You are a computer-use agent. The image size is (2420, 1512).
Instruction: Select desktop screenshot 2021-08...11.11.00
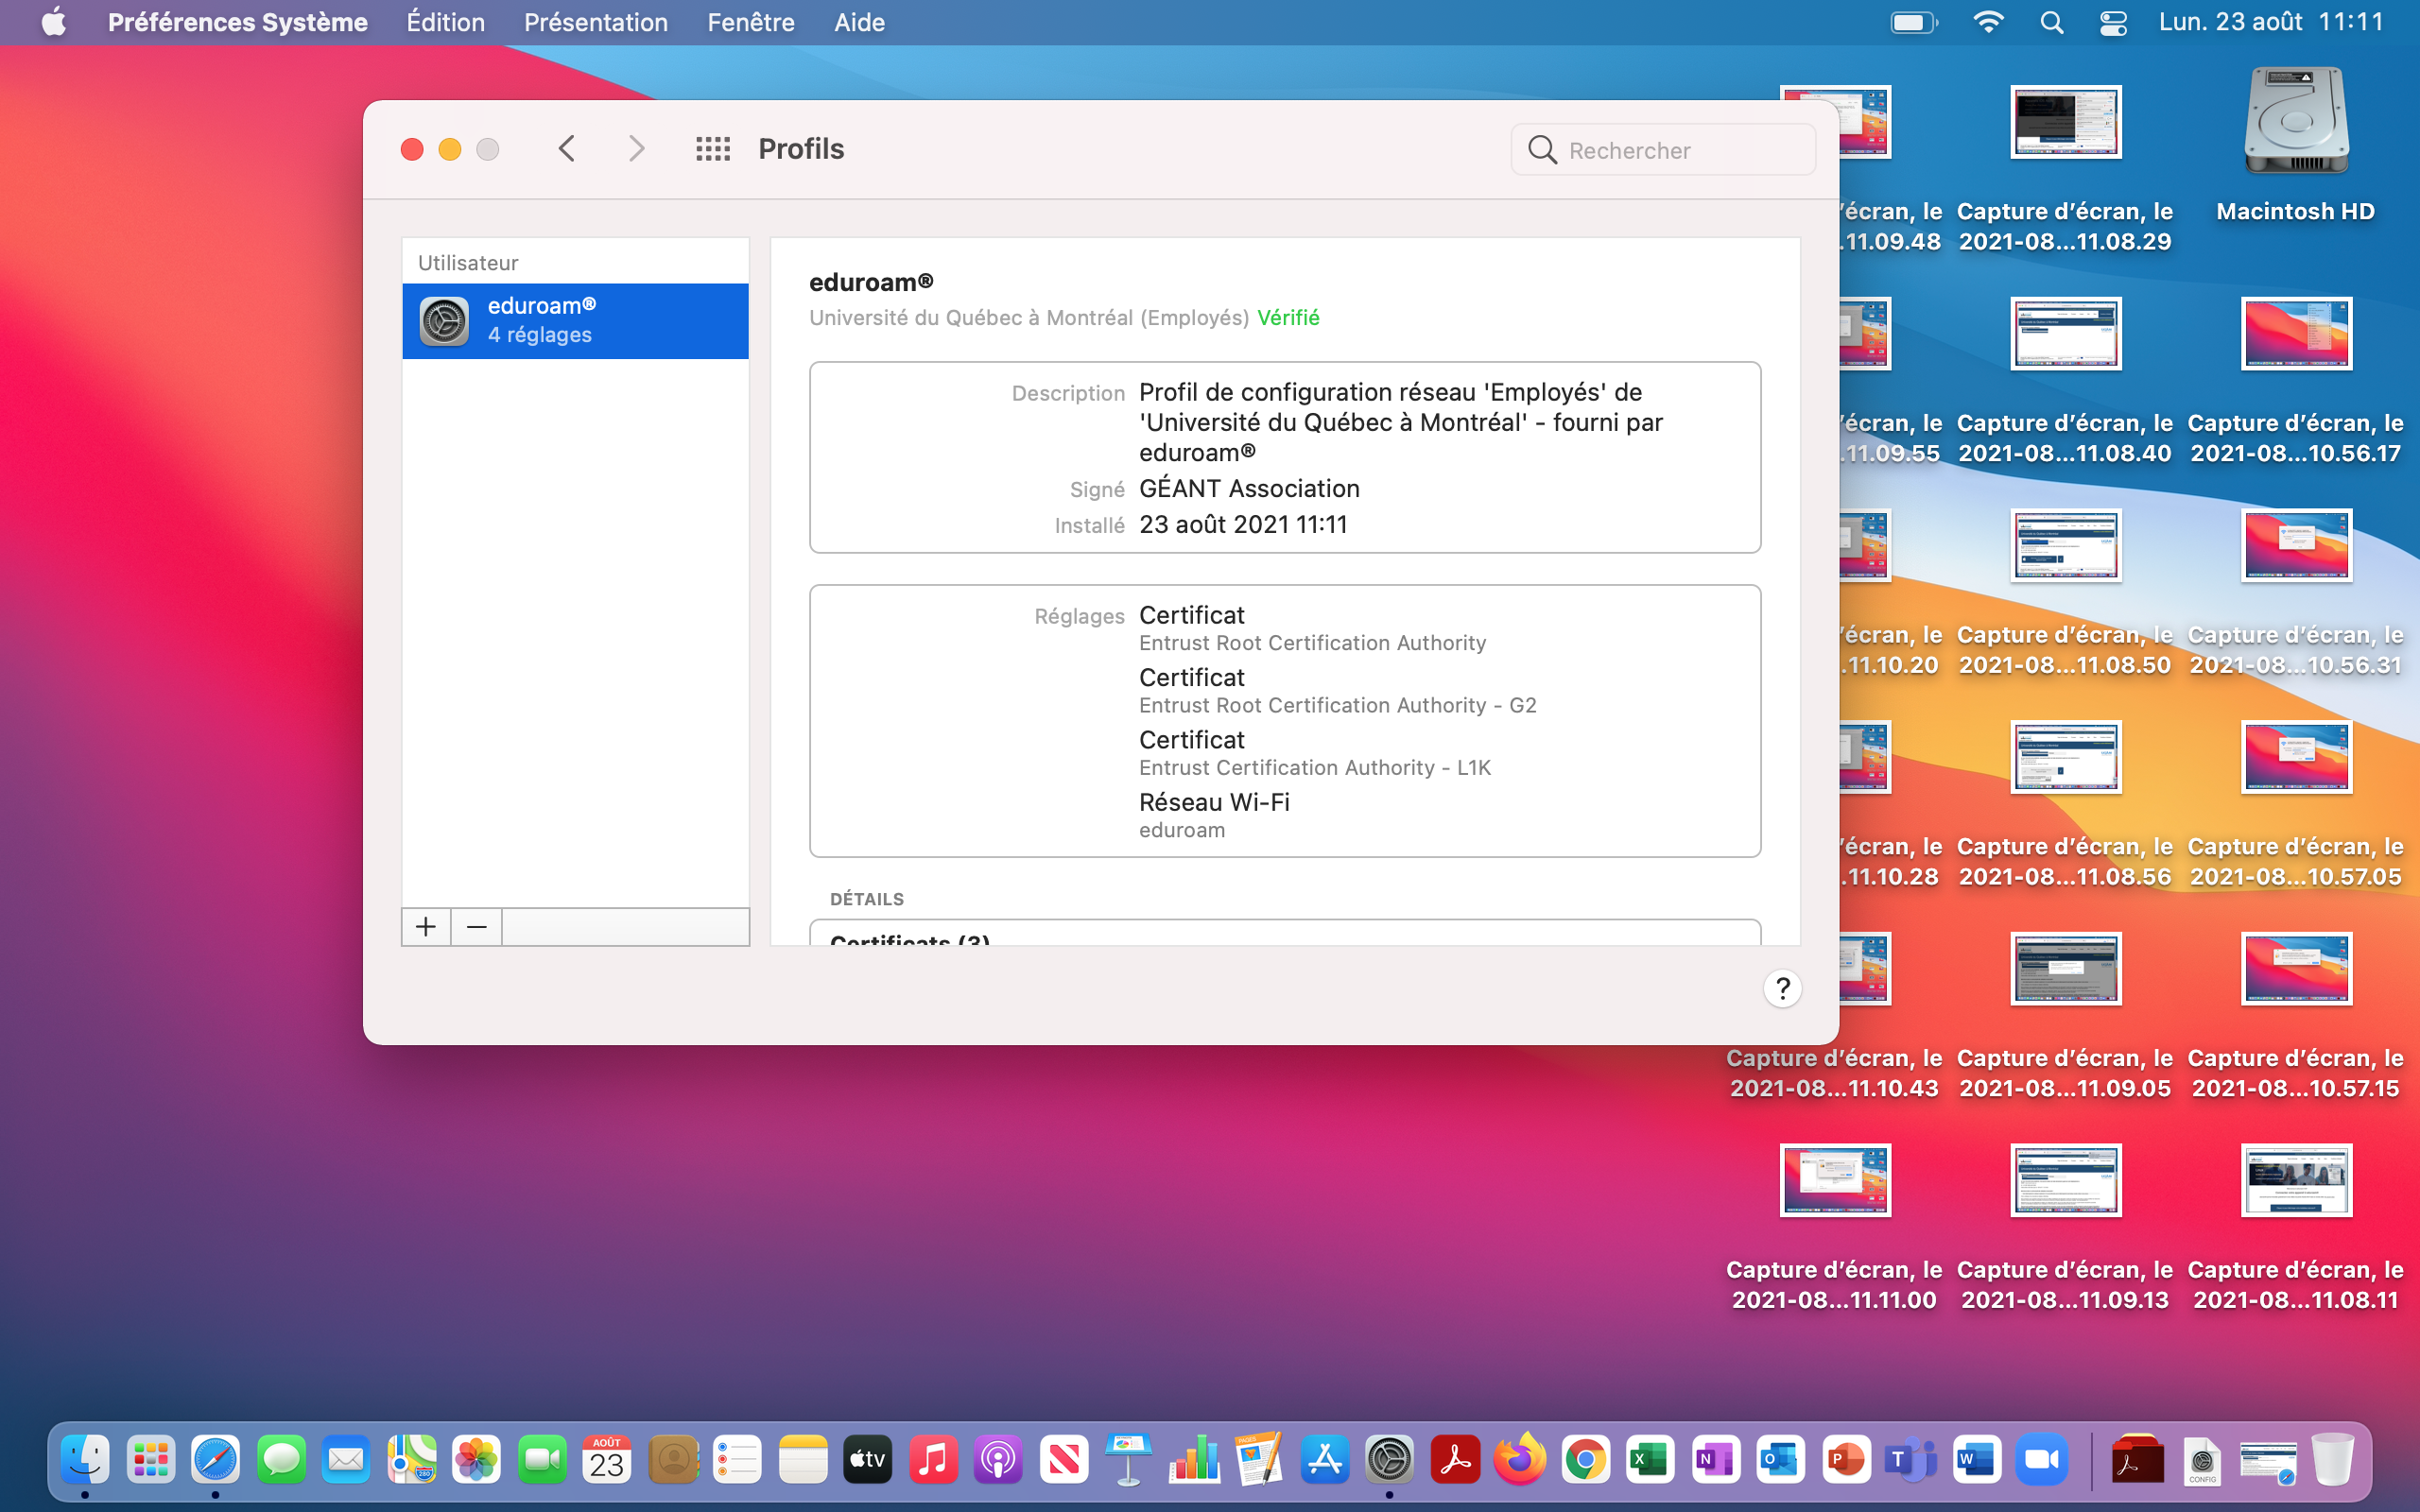tap(1835, 1228)
